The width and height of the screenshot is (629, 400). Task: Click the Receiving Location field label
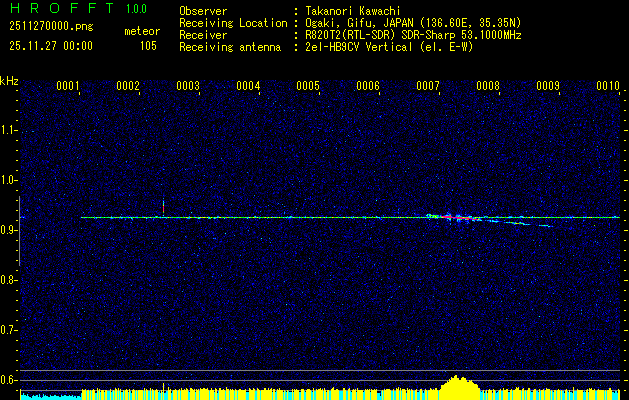(x=233, y=23)
